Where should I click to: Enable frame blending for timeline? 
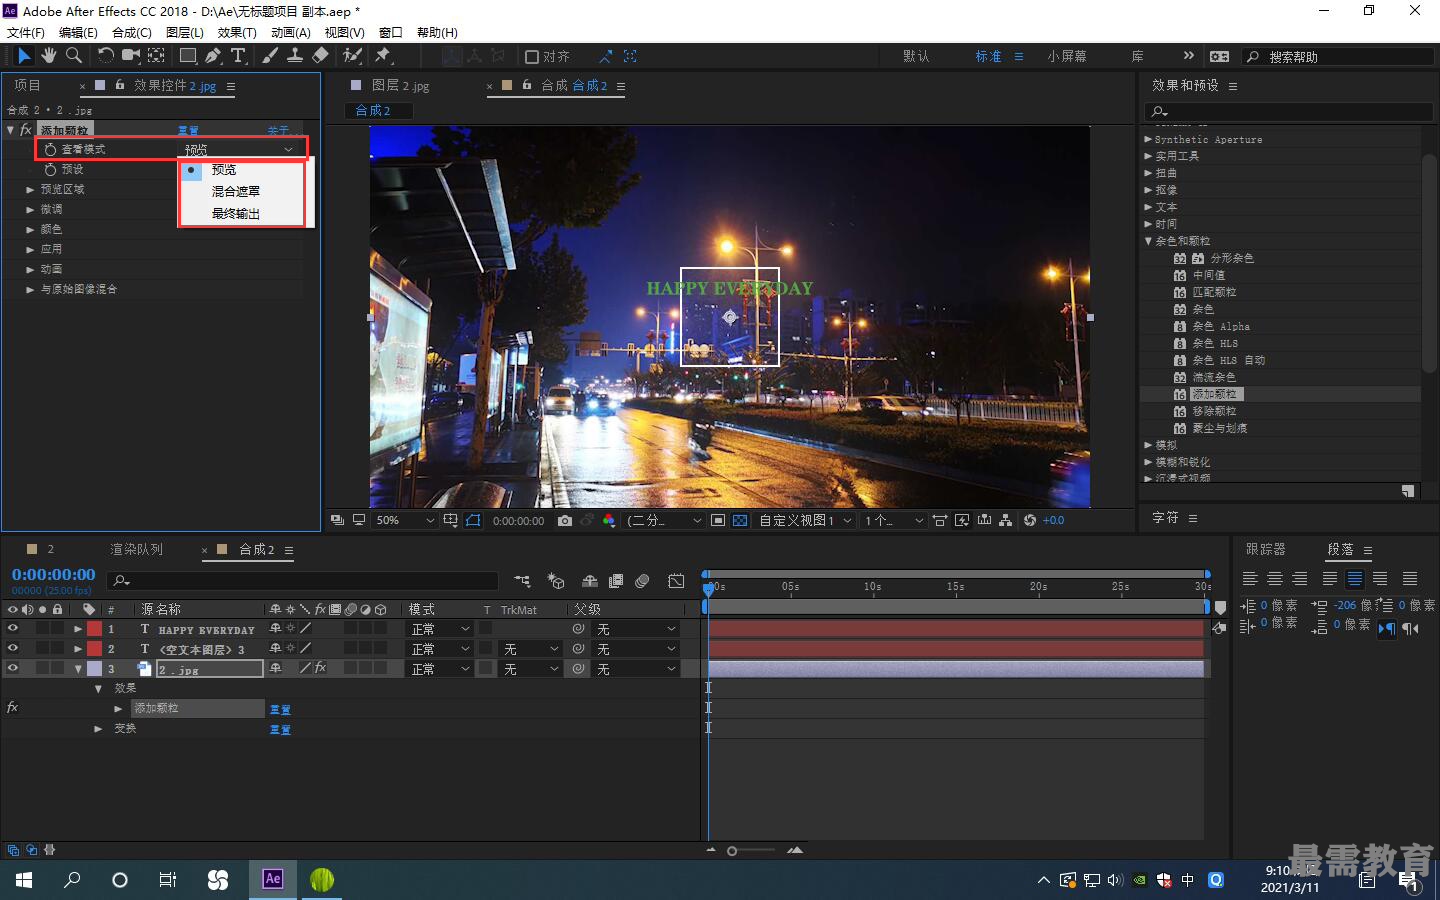pos(616,581)
